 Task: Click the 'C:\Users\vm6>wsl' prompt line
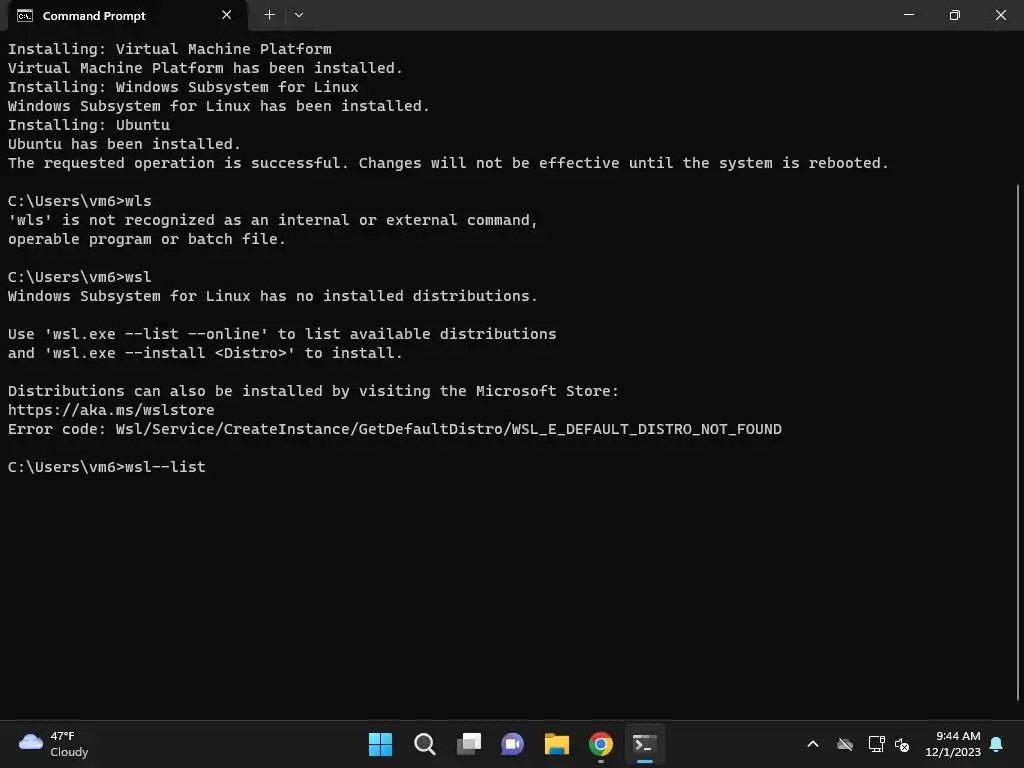[80, 277]
